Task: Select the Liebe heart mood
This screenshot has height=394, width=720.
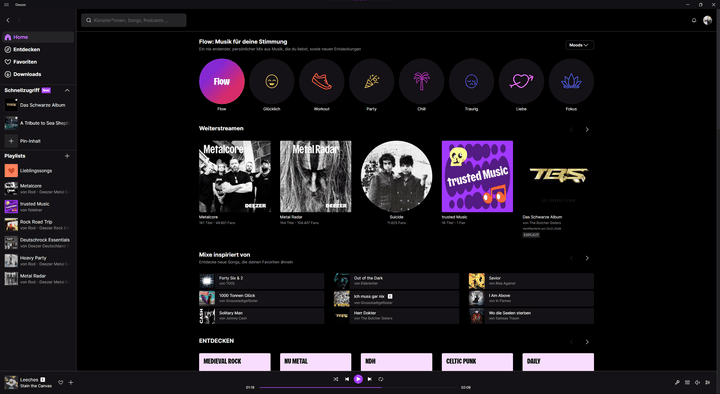Action: point(521,81)
